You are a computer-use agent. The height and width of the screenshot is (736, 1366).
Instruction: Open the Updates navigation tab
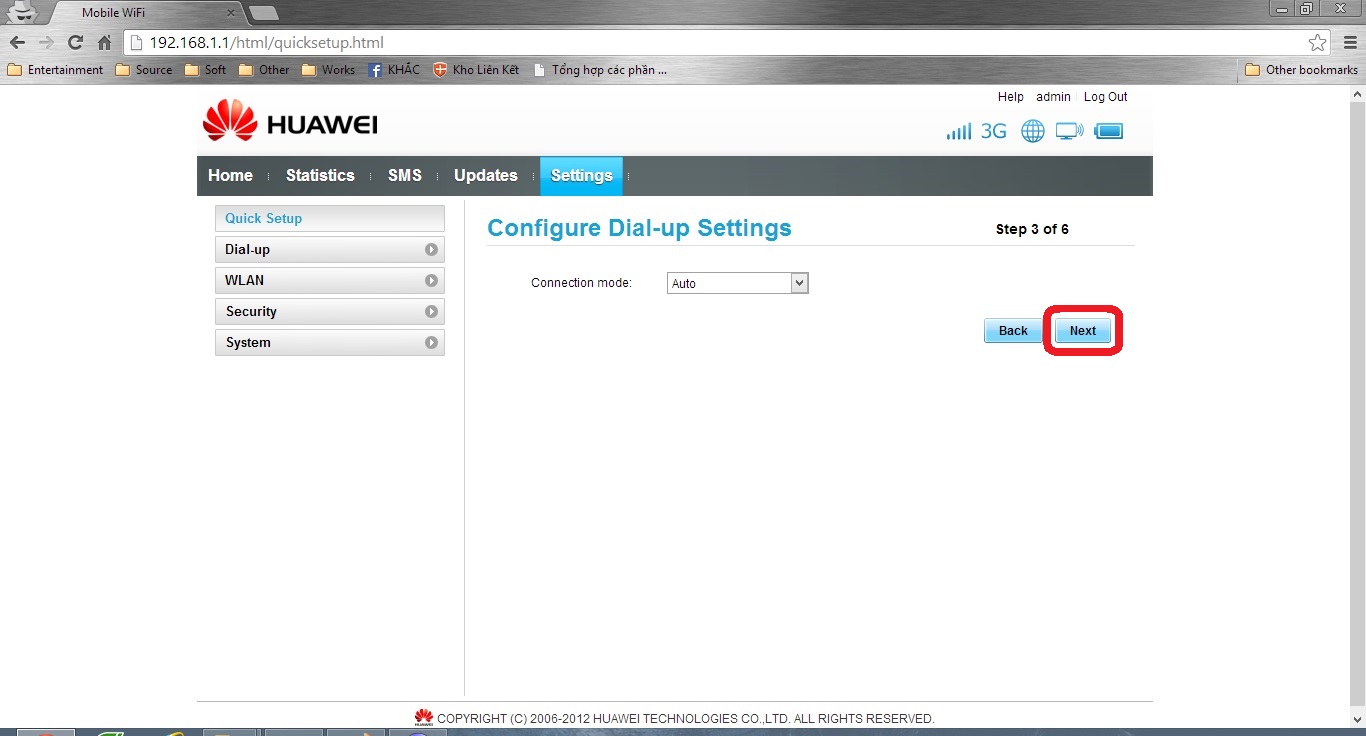486,176
